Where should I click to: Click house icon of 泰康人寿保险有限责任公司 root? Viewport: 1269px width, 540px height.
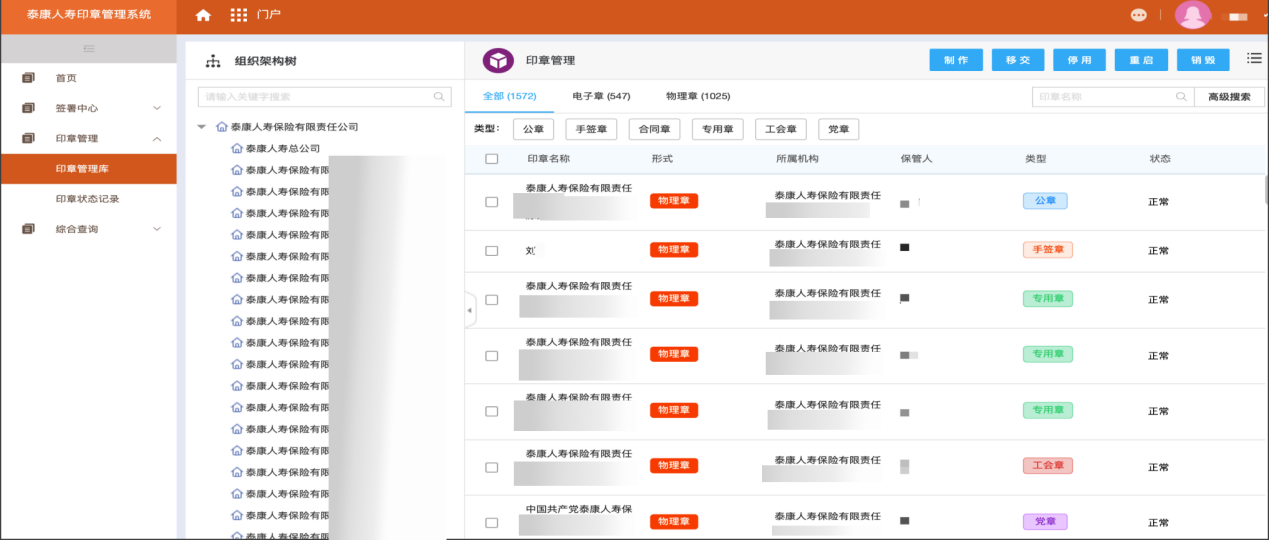click(x=222, y=127)
